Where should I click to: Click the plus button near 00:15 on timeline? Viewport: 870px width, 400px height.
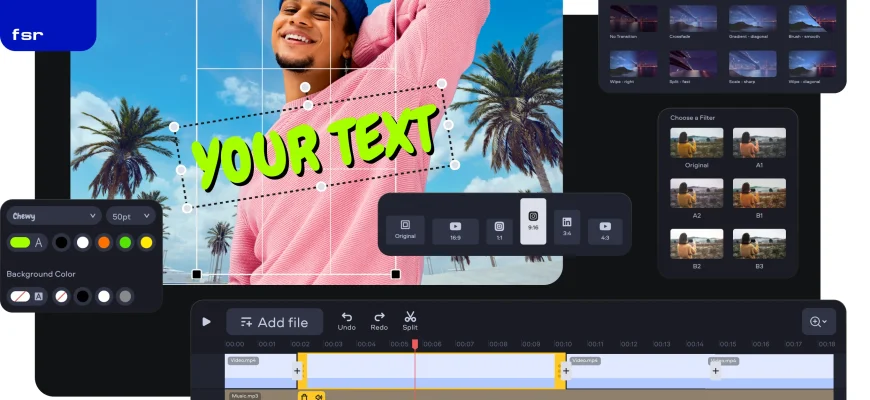pos(716,371)
